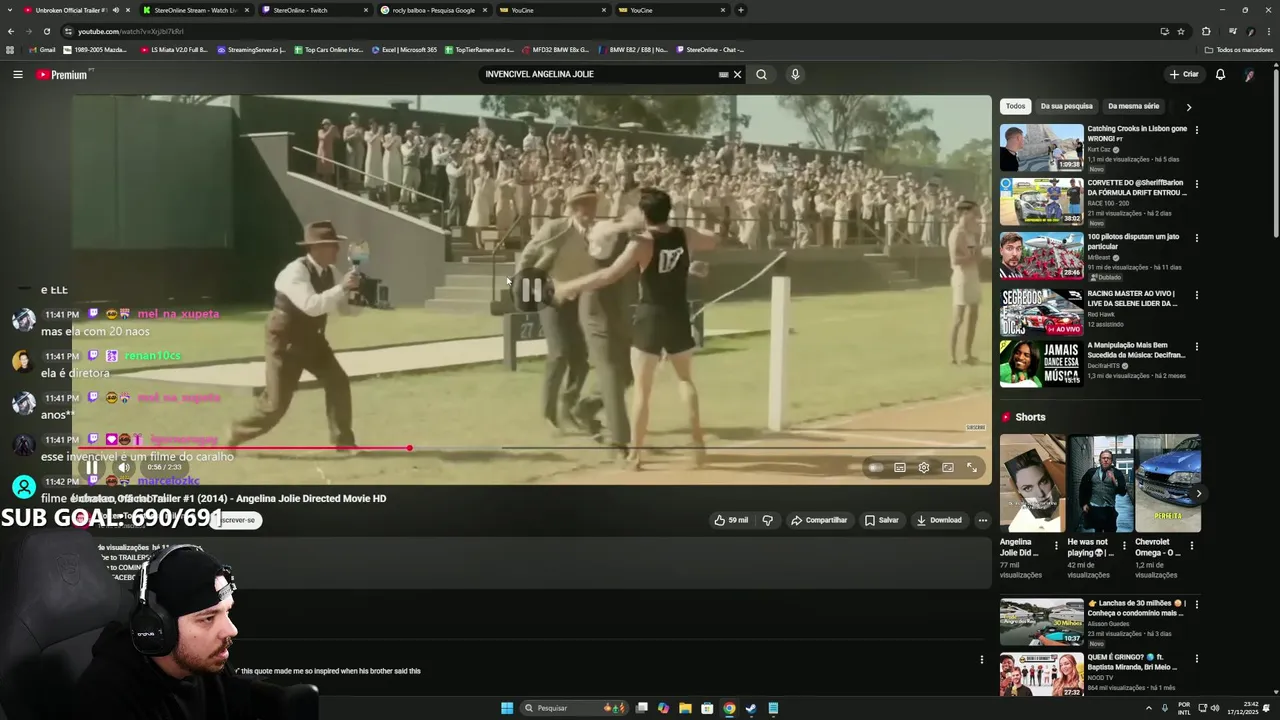Open the LS Miata V2.0 bookmark

coord(174,50)
